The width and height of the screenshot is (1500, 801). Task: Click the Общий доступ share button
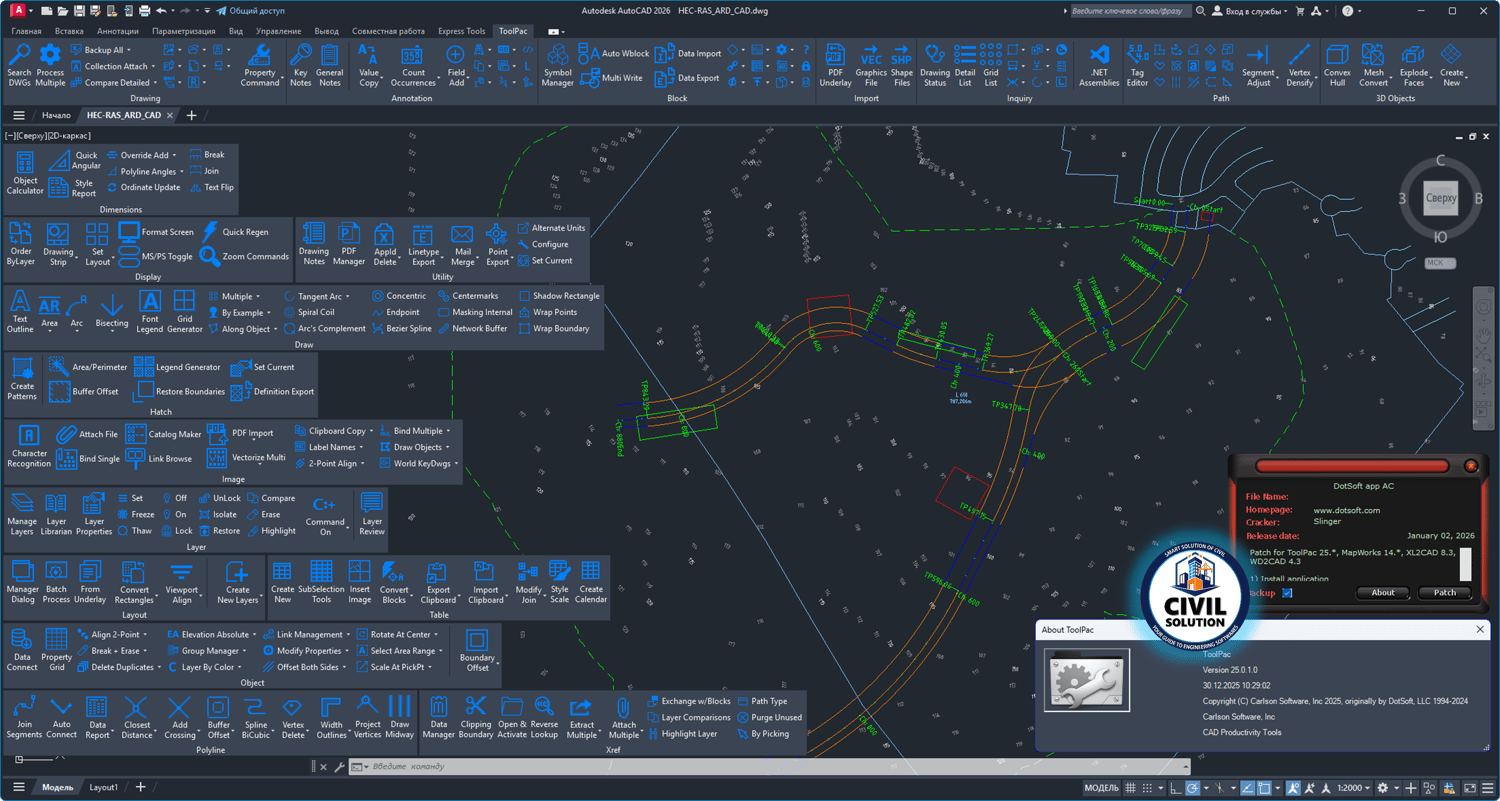(250, 11)
